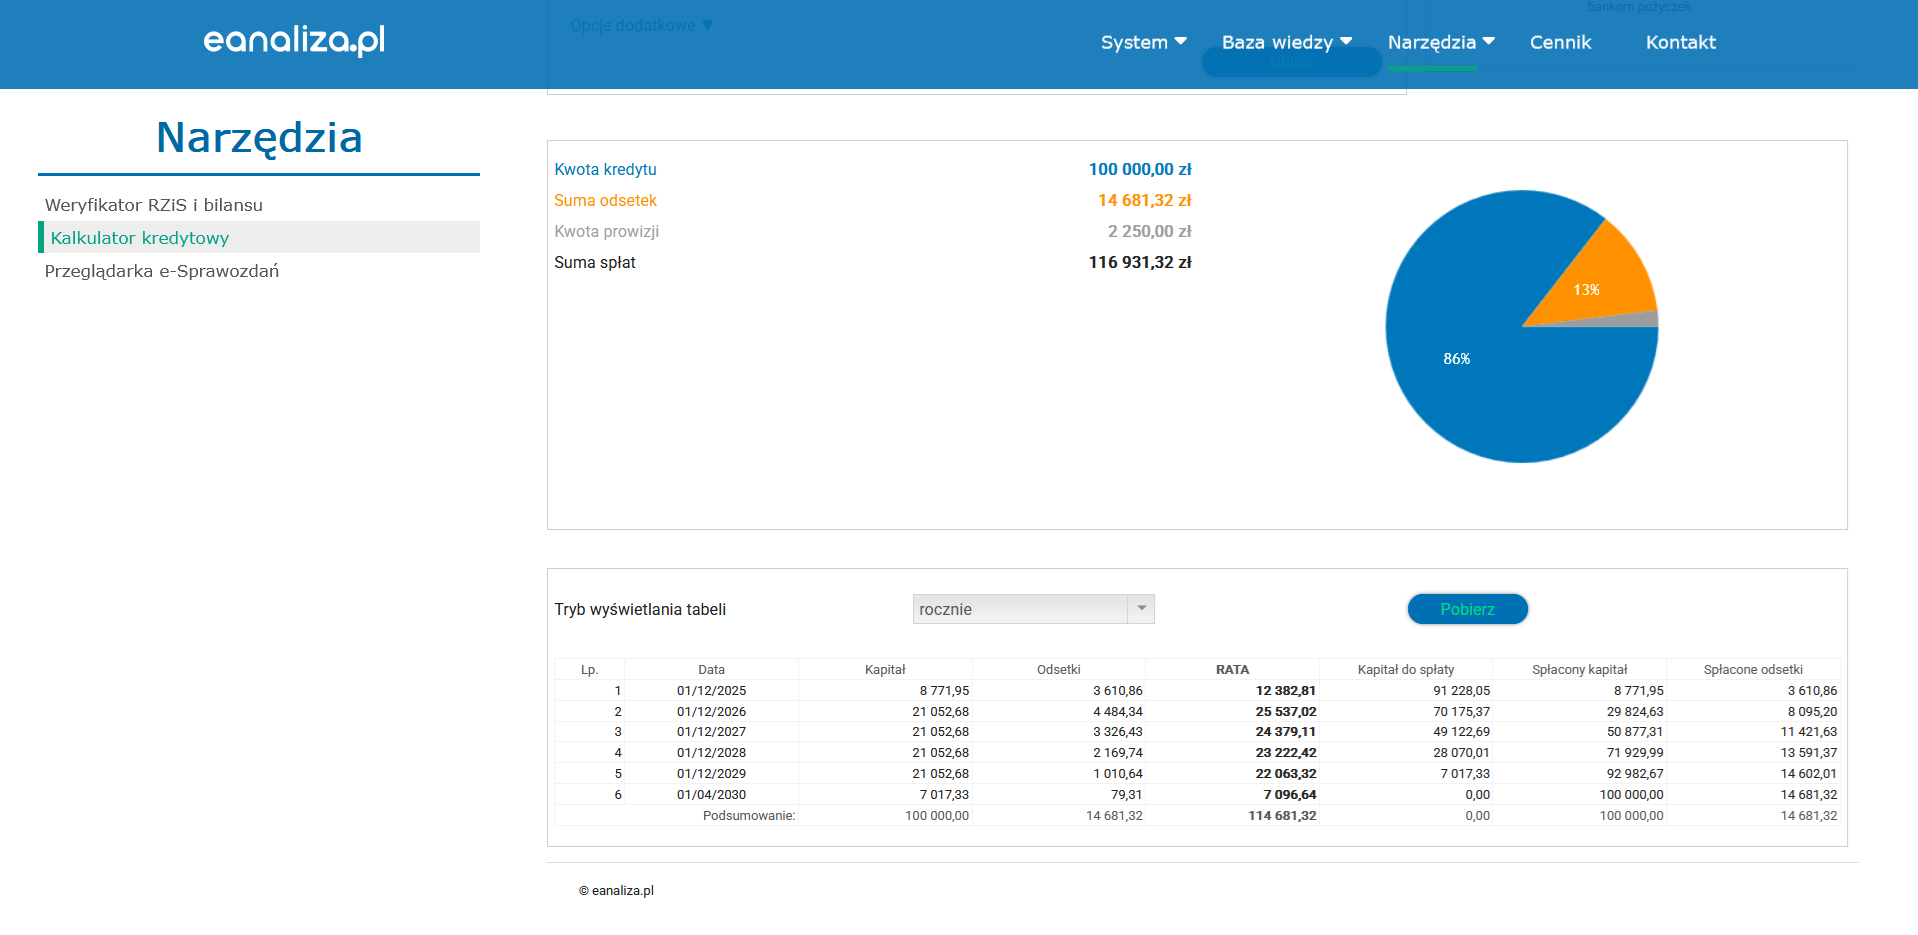Click remaining capital 70 175,37
1918x935 pixels.
[x=1461, y=712]
